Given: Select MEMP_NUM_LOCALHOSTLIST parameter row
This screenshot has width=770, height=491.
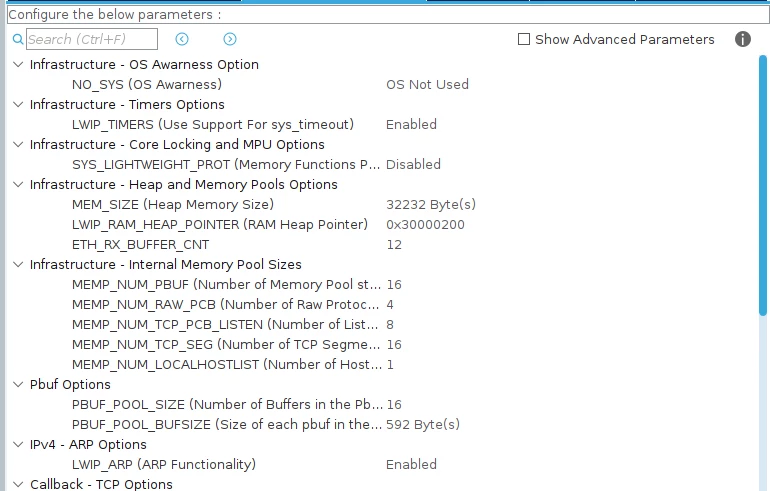Looking at the screenshot, I should (x=227, y=365).
